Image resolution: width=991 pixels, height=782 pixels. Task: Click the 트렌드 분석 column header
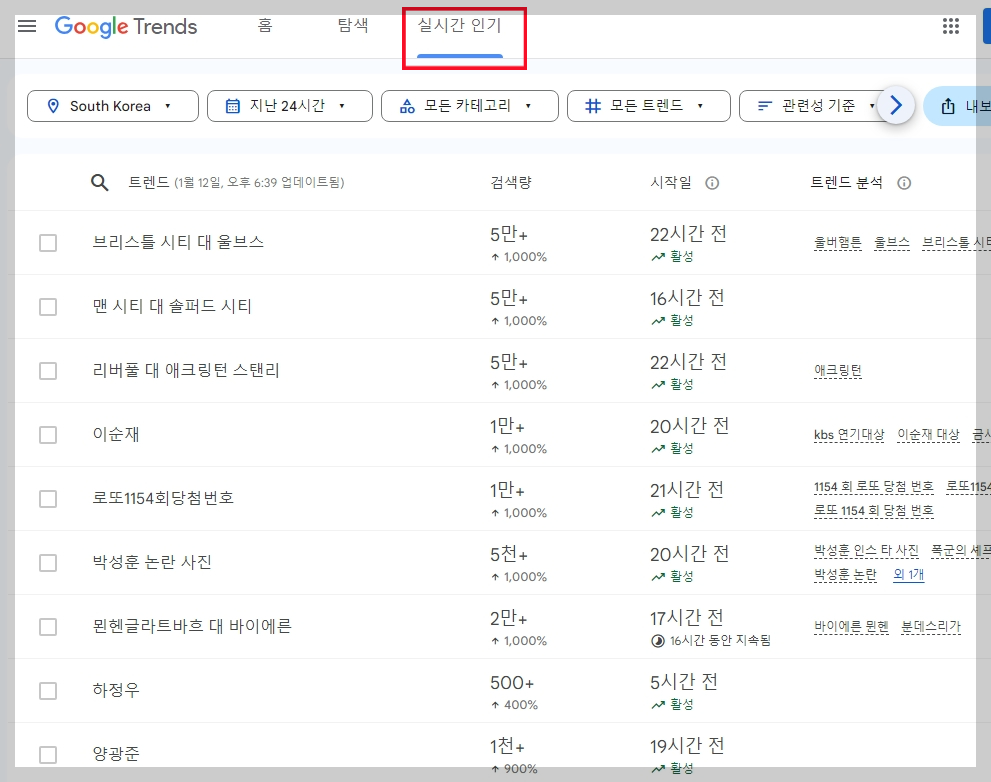[x=846, y=183]
